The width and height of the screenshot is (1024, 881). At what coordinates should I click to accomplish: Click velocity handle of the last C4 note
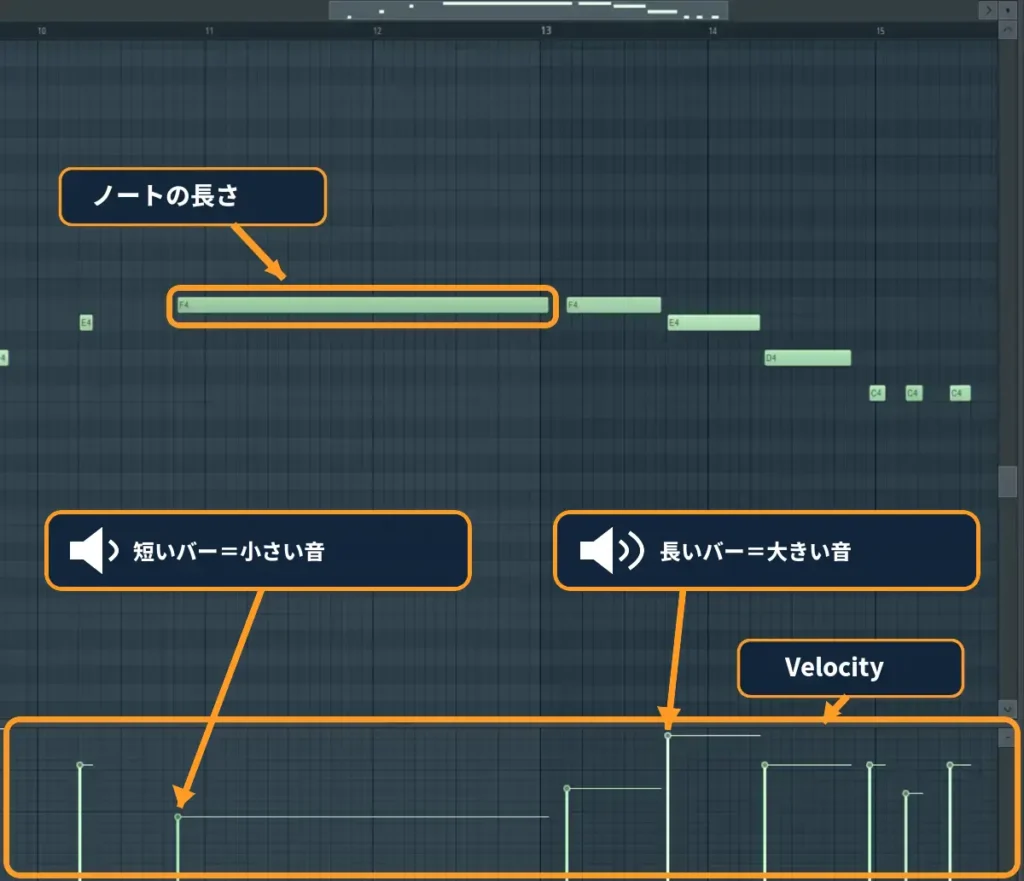(950, 765)
